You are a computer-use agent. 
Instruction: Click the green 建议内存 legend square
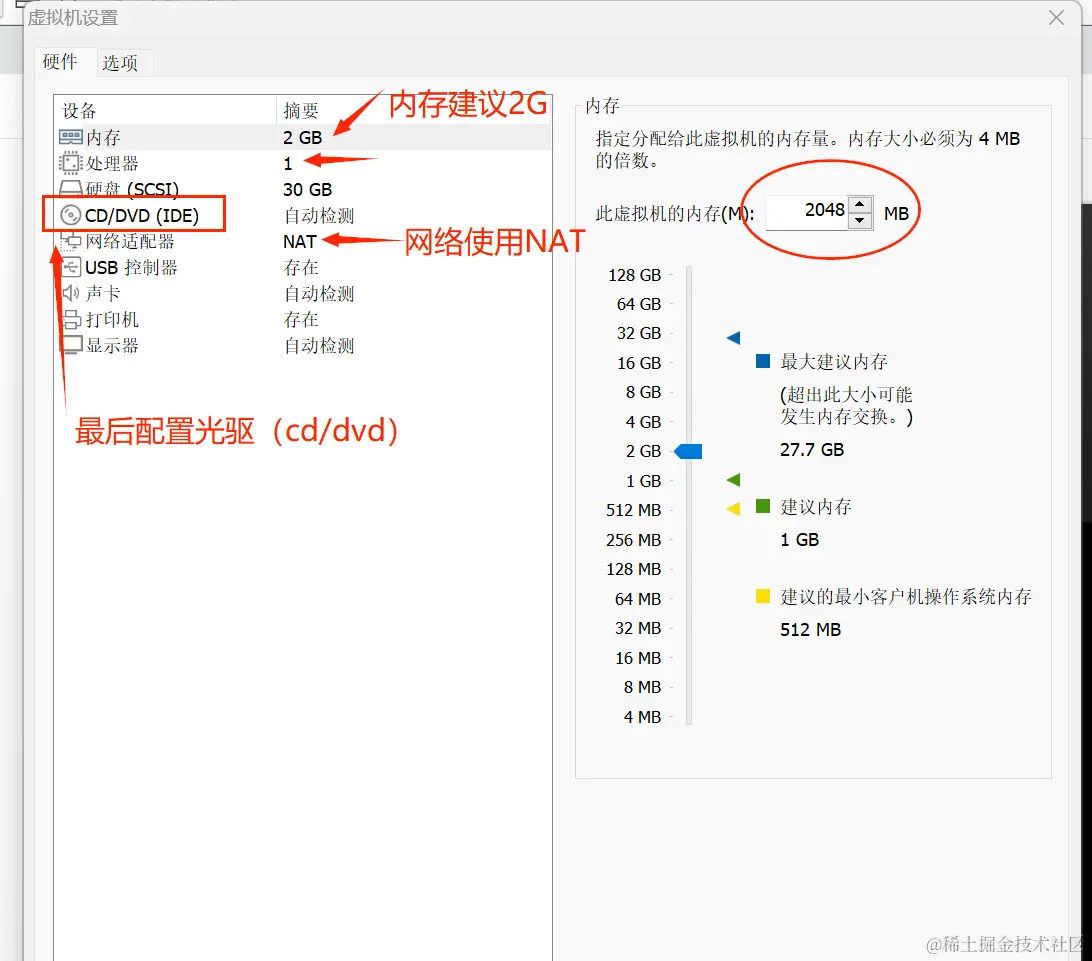point(763,506)
